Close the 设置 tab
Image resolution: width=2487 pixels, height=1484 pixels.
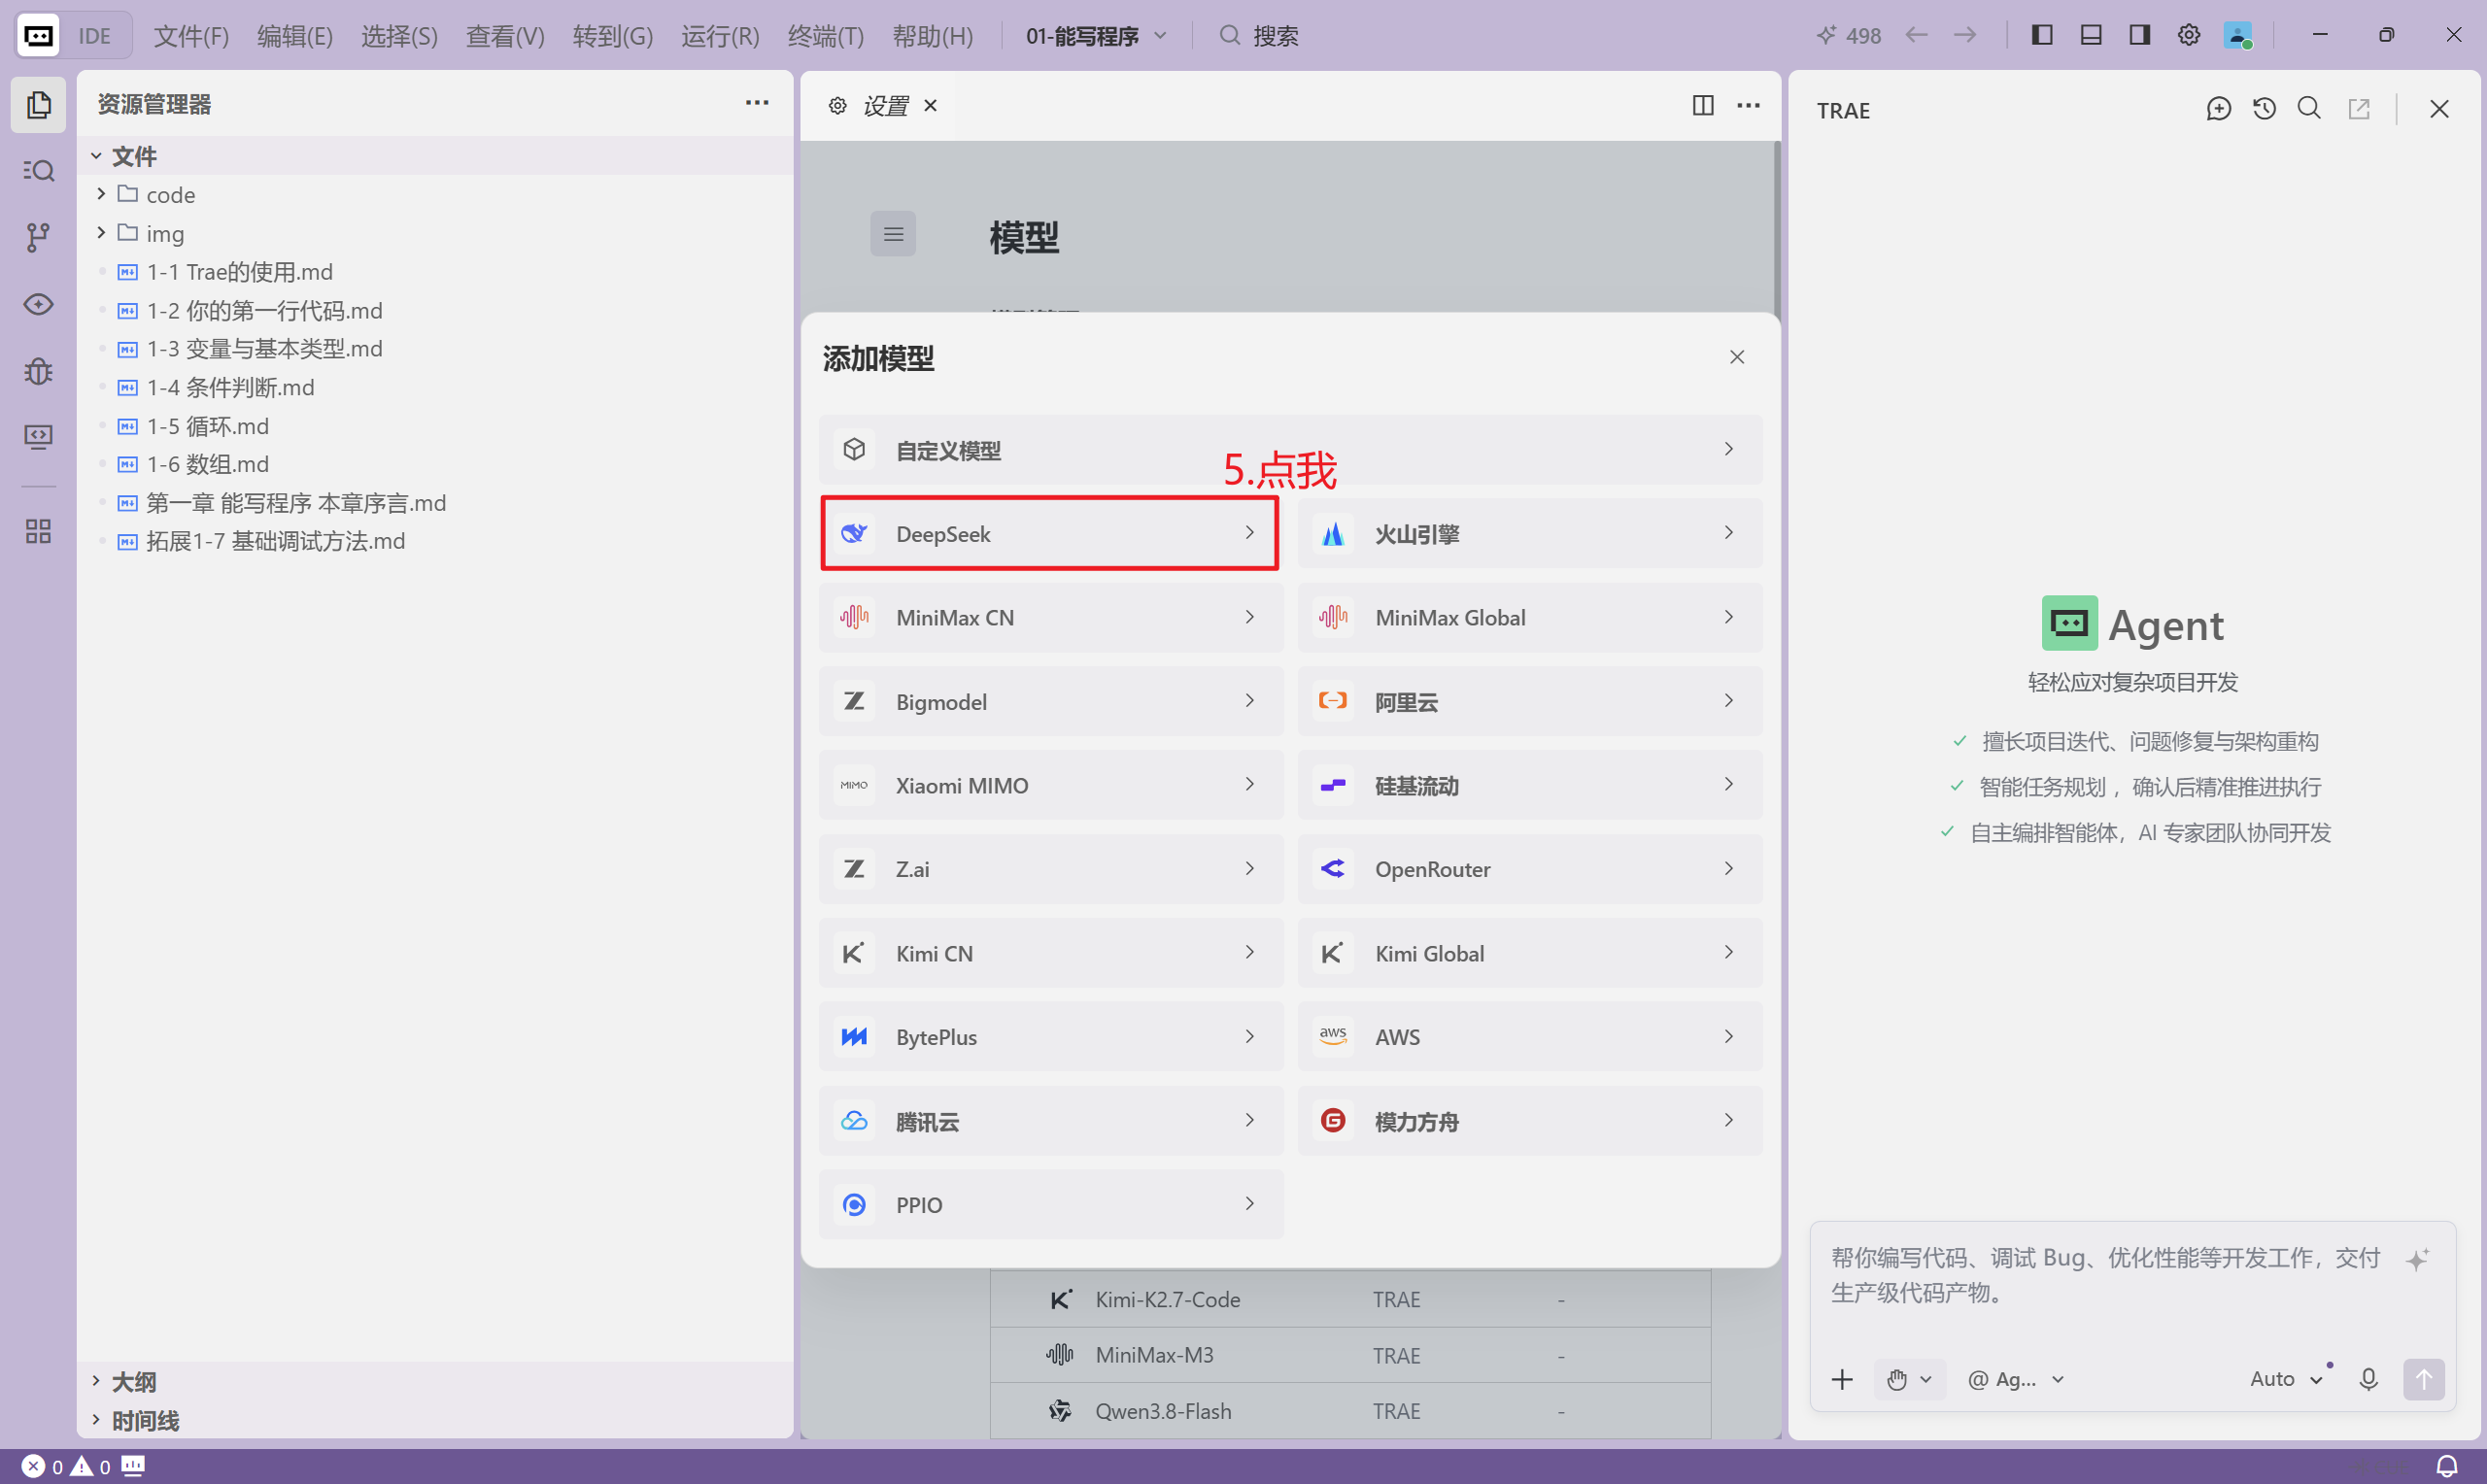930,105
